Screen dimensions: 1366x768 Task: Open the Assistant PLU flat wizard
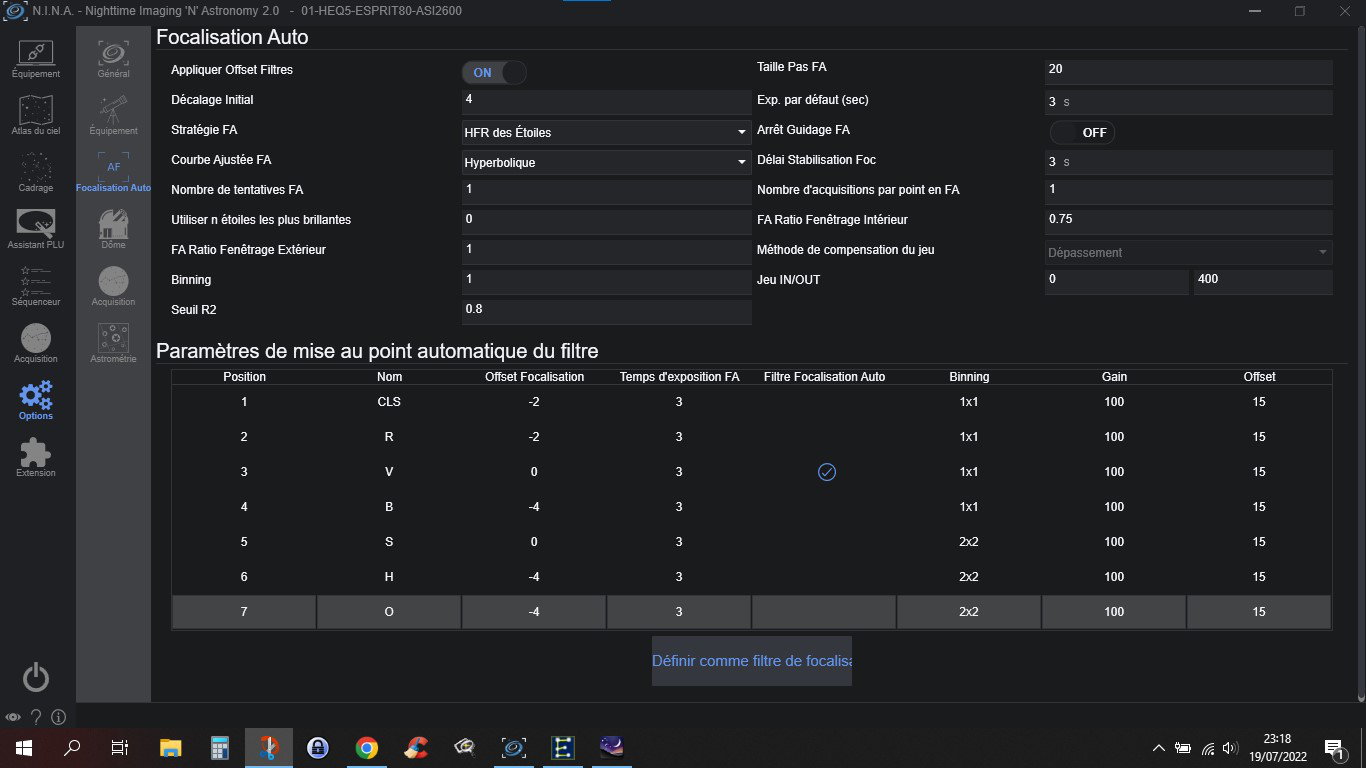pos(36,229)
